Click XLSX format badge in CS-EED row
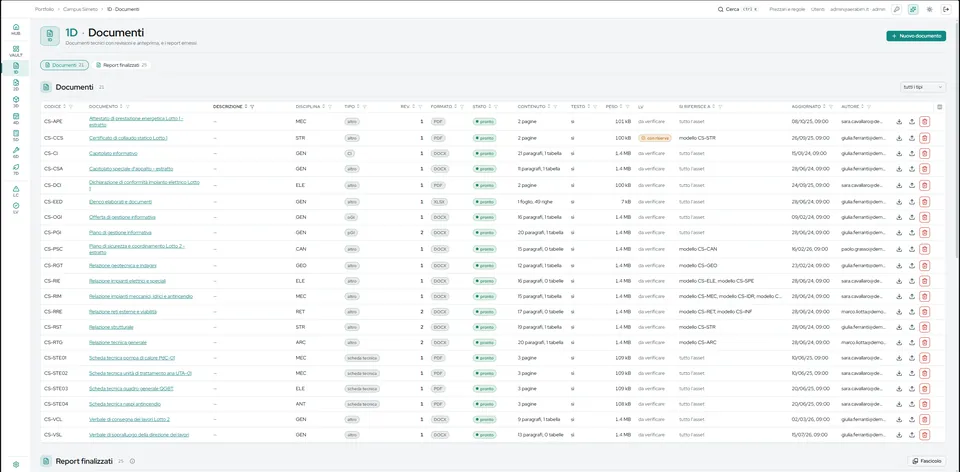 439,201
